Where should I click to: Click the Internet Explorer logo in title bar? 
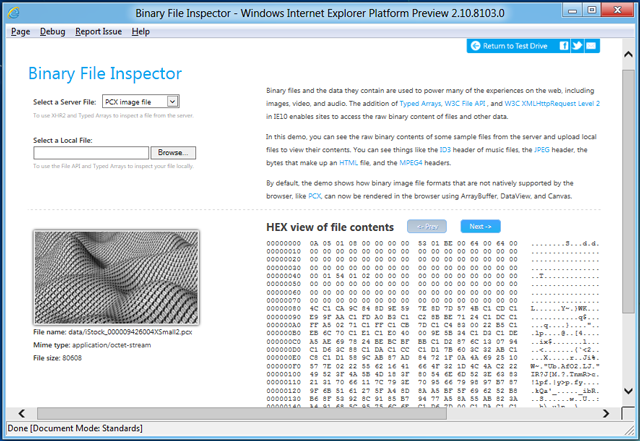pos(13,13)
